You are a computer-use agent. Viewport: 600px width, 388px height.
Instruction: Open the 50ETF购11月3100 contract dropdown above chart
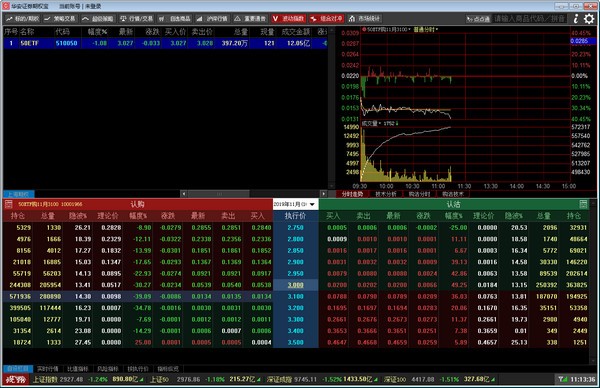pos(386,29)
